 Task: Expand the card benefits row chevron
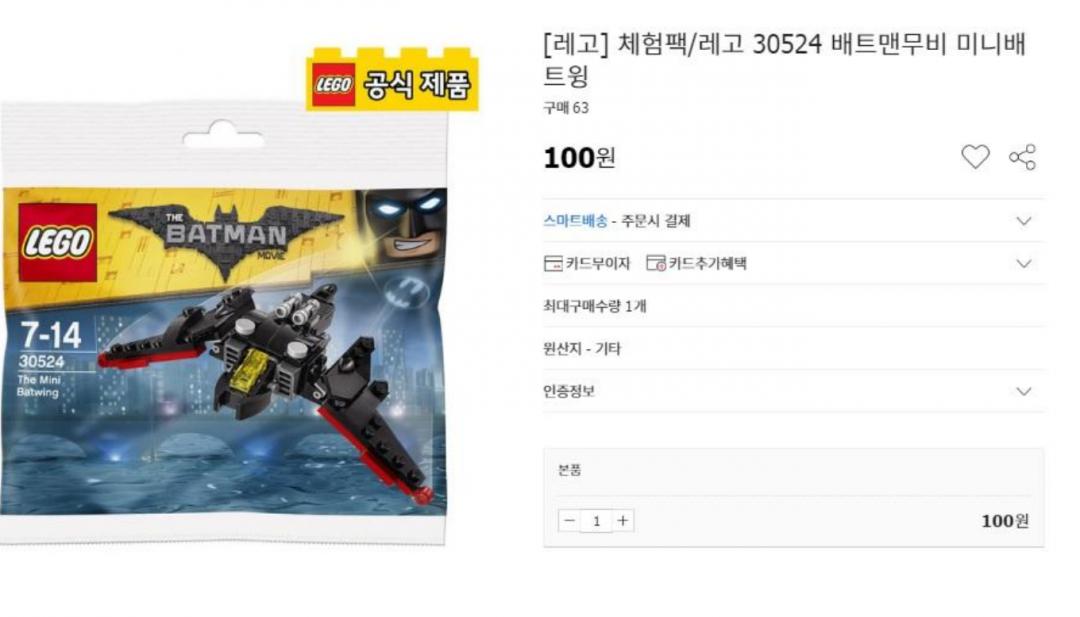1024,264
